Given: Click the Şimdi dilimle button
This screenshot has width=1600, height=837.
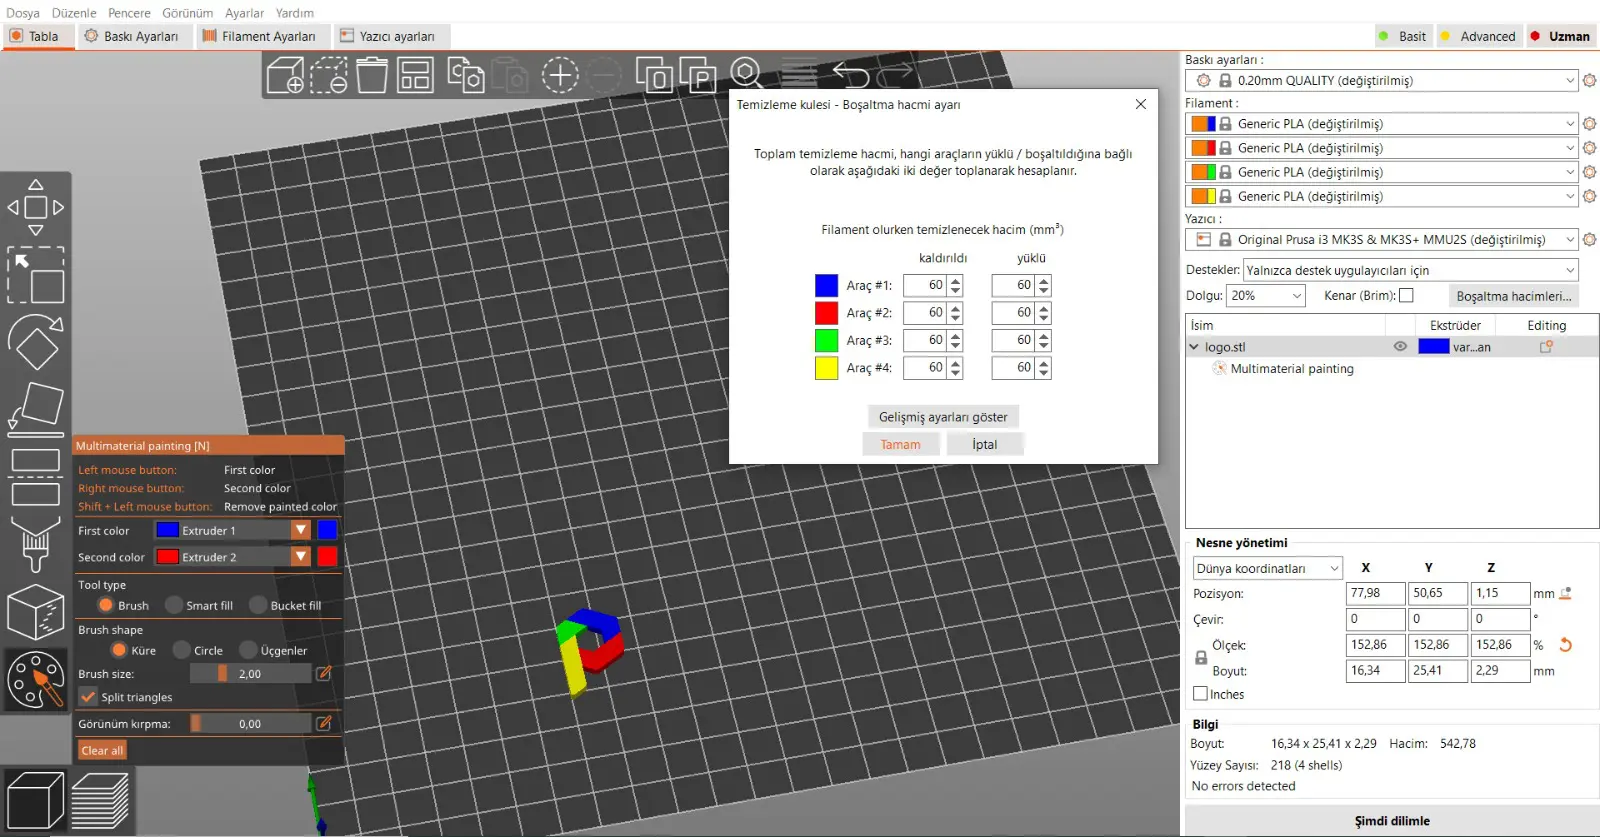Looking at the screenshot, I should point(1392,820).
